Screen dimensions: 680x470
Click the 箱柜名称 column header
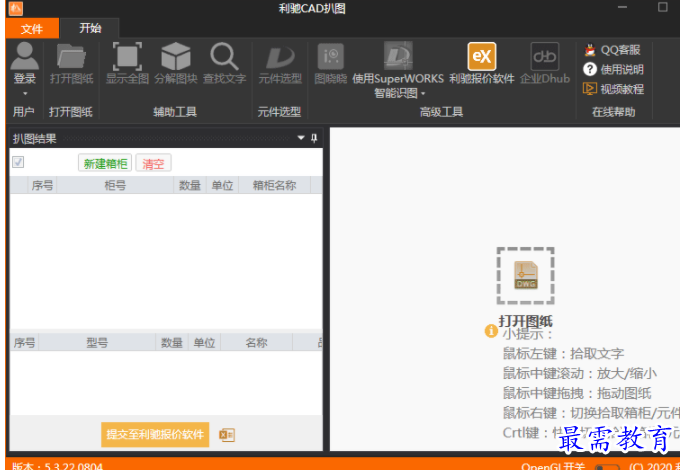point(274,186)
